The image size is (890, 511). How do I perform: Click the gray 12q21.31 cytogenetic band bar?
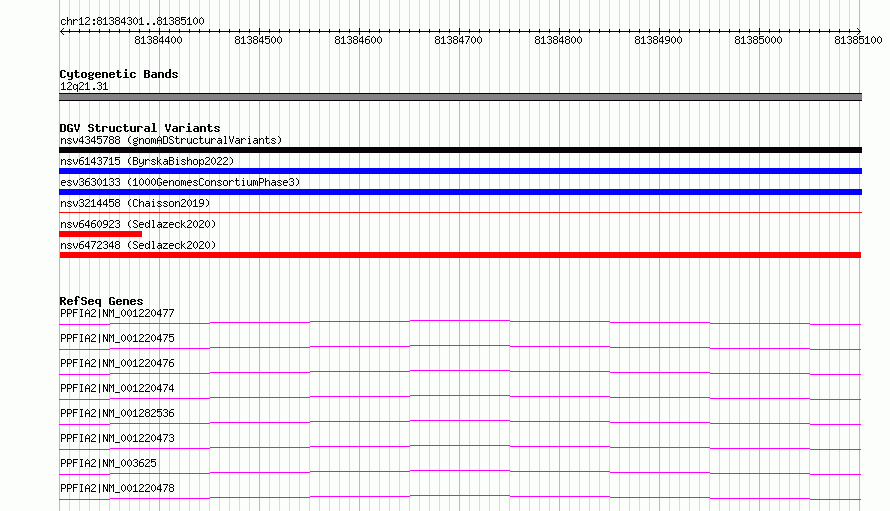tap(460, 97)
